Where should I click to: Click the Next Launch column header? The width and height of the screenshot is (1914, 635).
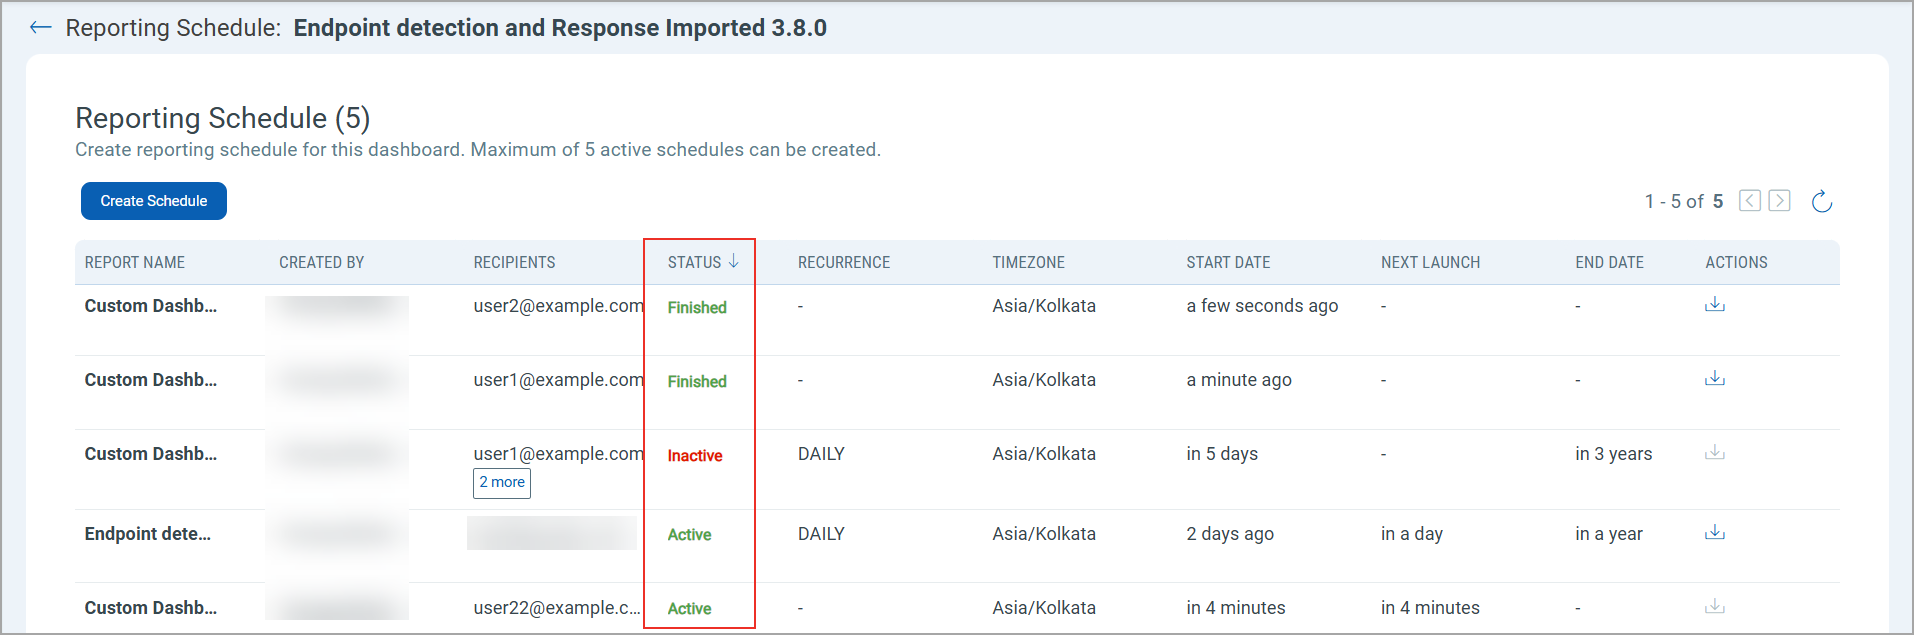[x=1430, y=262]
